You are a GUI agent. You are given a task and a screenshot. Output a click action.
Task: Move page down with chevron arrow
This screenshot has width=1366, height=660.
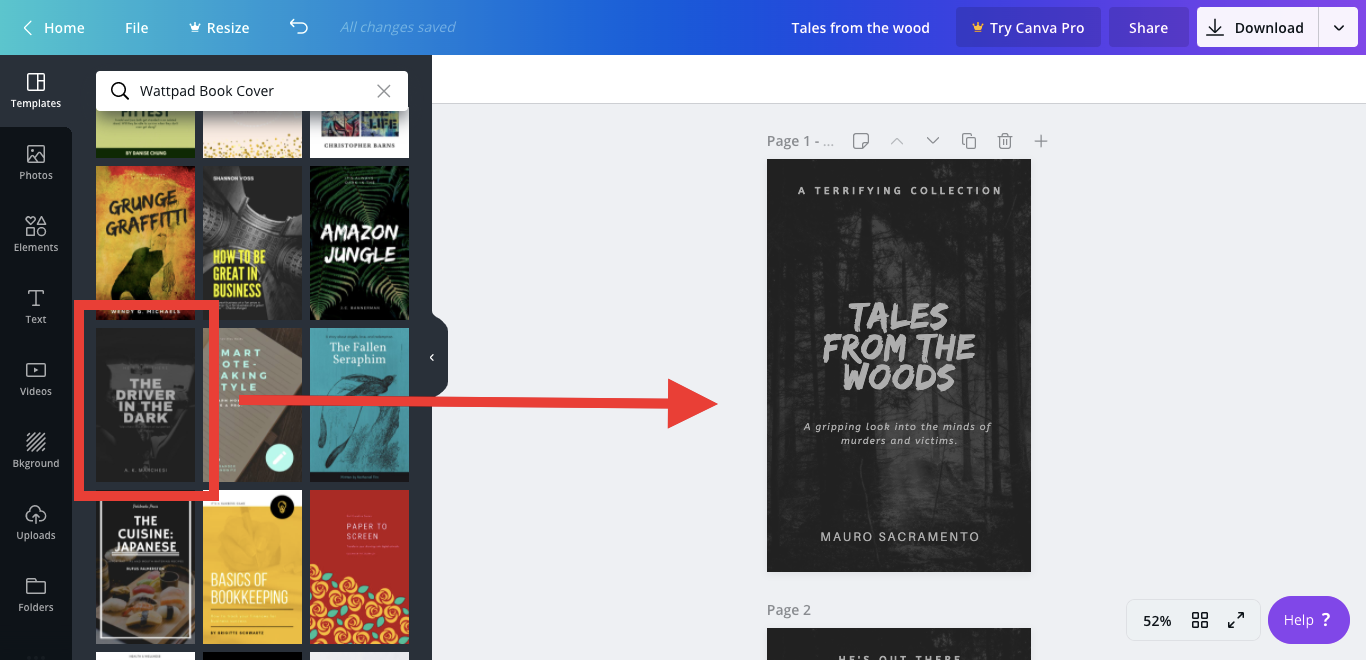coord(933,141)
